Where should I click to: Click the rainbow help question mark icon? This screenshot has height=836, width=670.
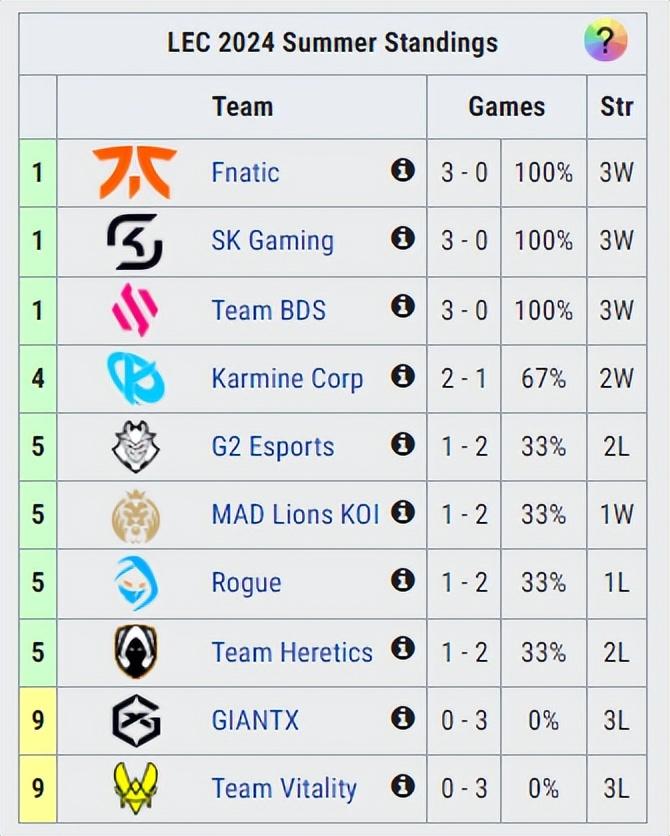605,42
